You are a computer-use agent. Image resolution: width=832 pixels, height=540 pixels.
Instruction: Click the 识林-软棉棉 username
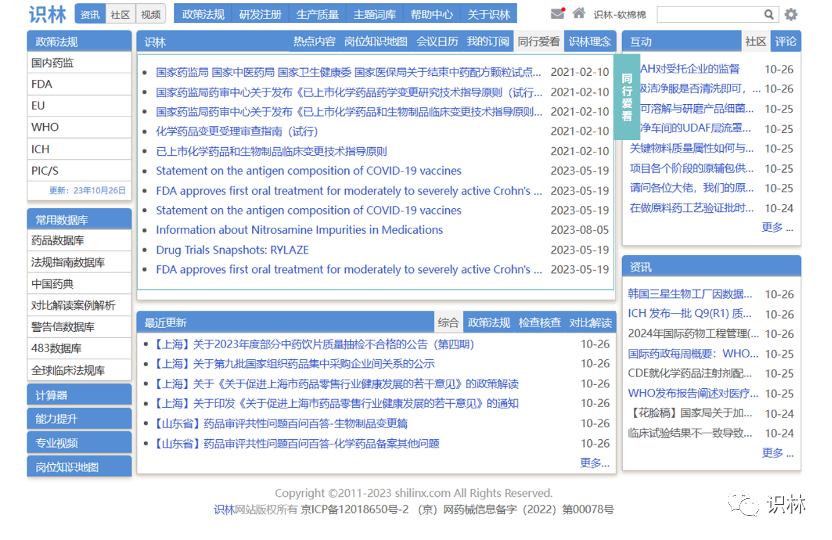coord(620,15)
